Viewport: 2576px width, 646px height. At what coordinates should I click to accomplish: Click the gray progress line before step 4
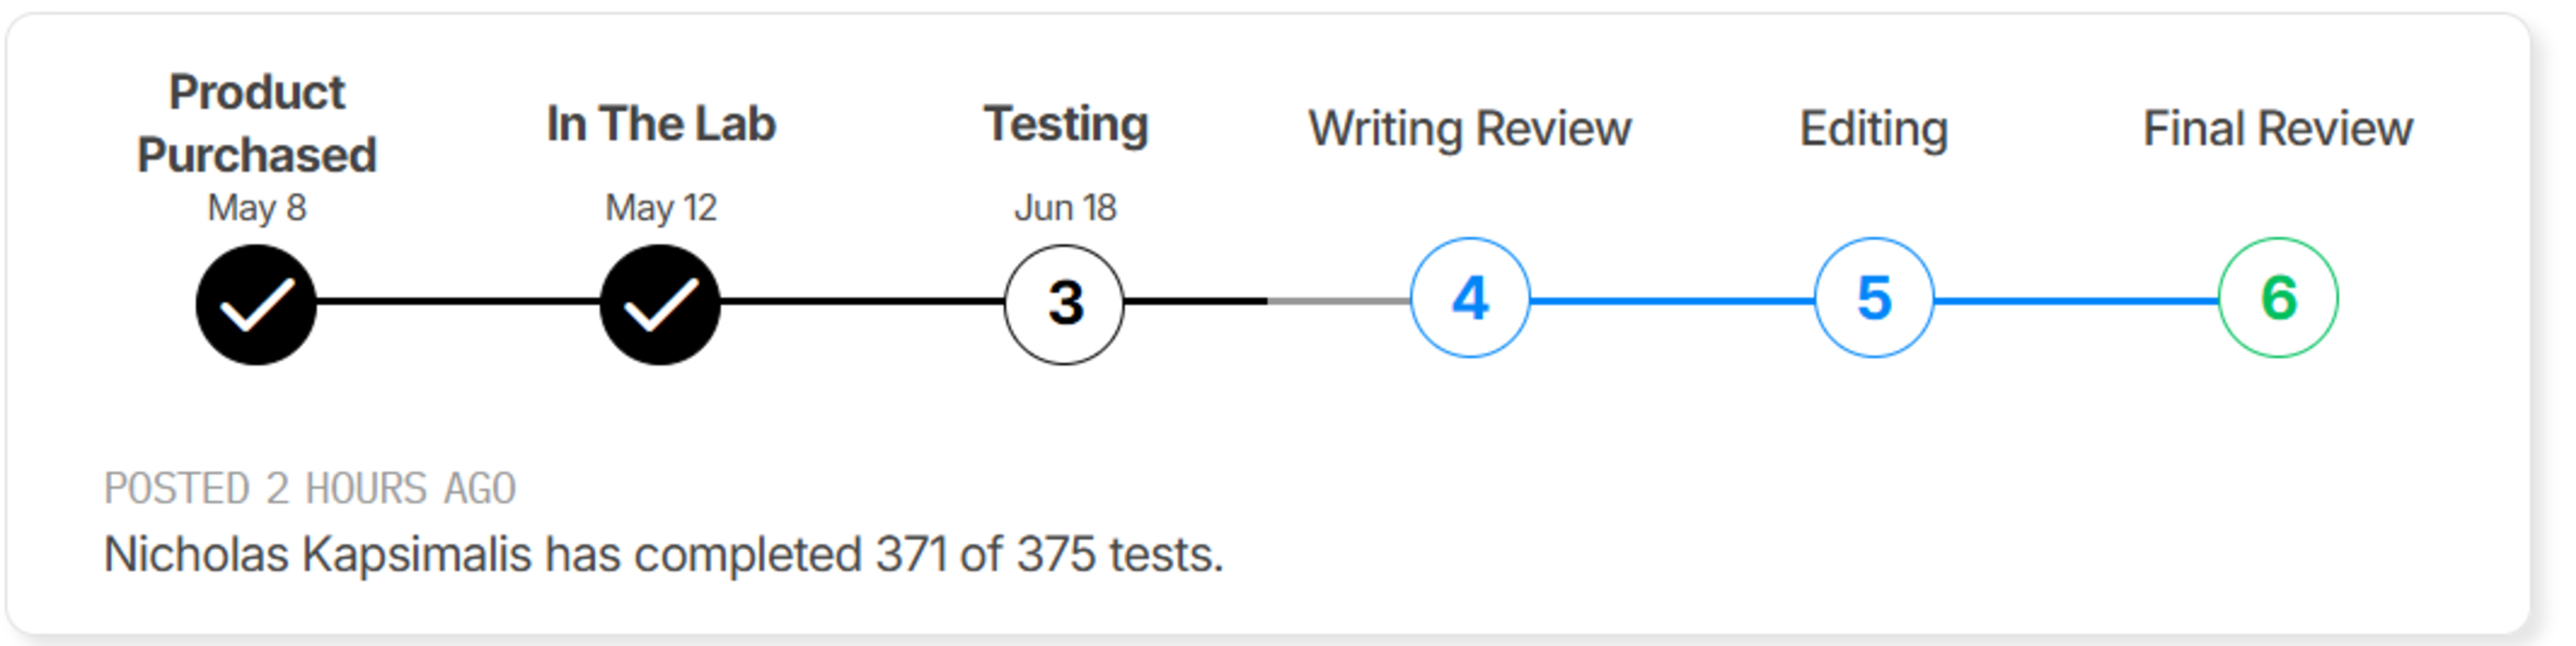tap(1338, 300)
